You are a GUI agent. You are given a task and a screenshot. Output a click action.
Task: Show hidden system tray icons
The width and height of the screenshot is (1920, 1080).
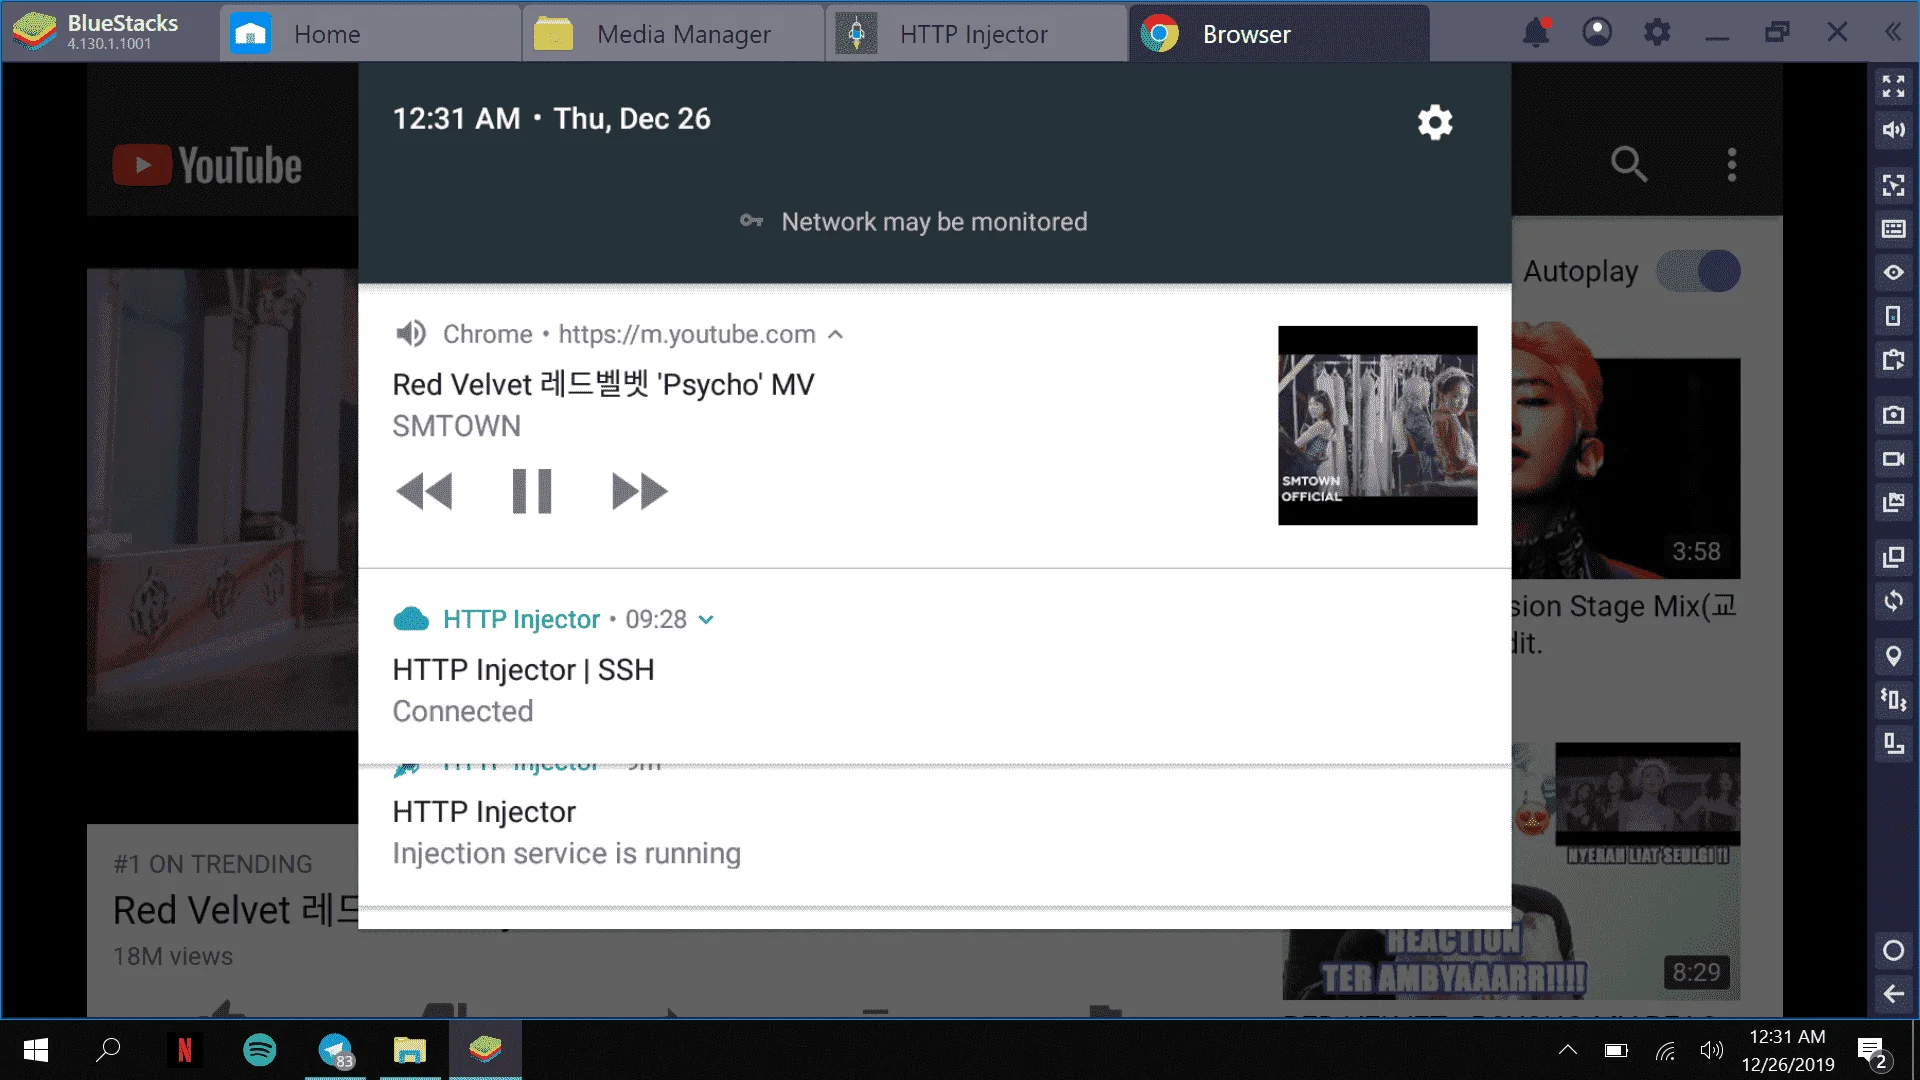[x=1568, y=1050]
